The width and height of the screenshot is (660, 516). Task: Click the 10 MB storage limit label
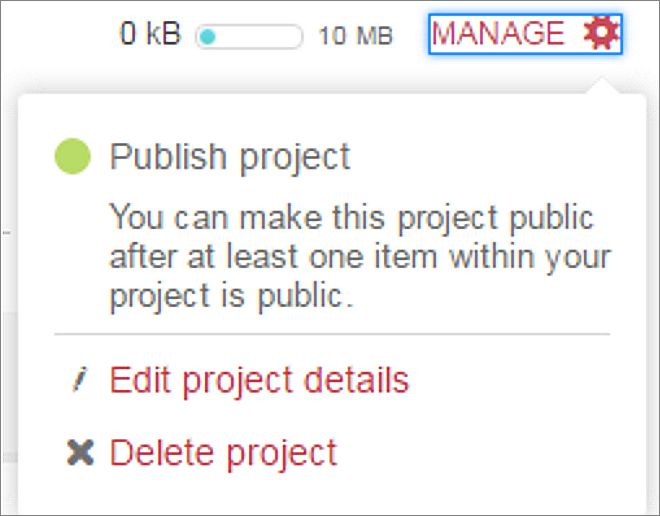(355, 37)
